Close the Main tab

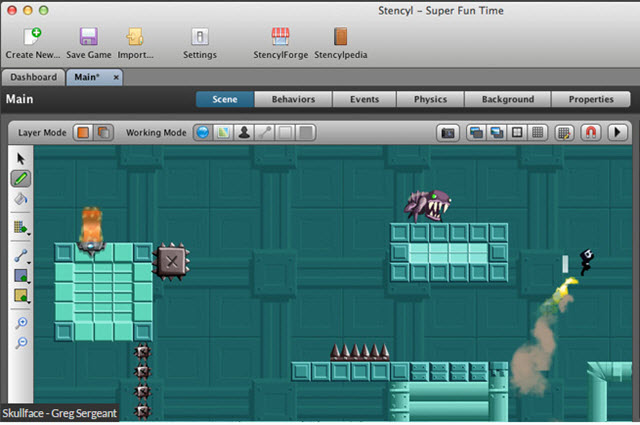[115, 77]
